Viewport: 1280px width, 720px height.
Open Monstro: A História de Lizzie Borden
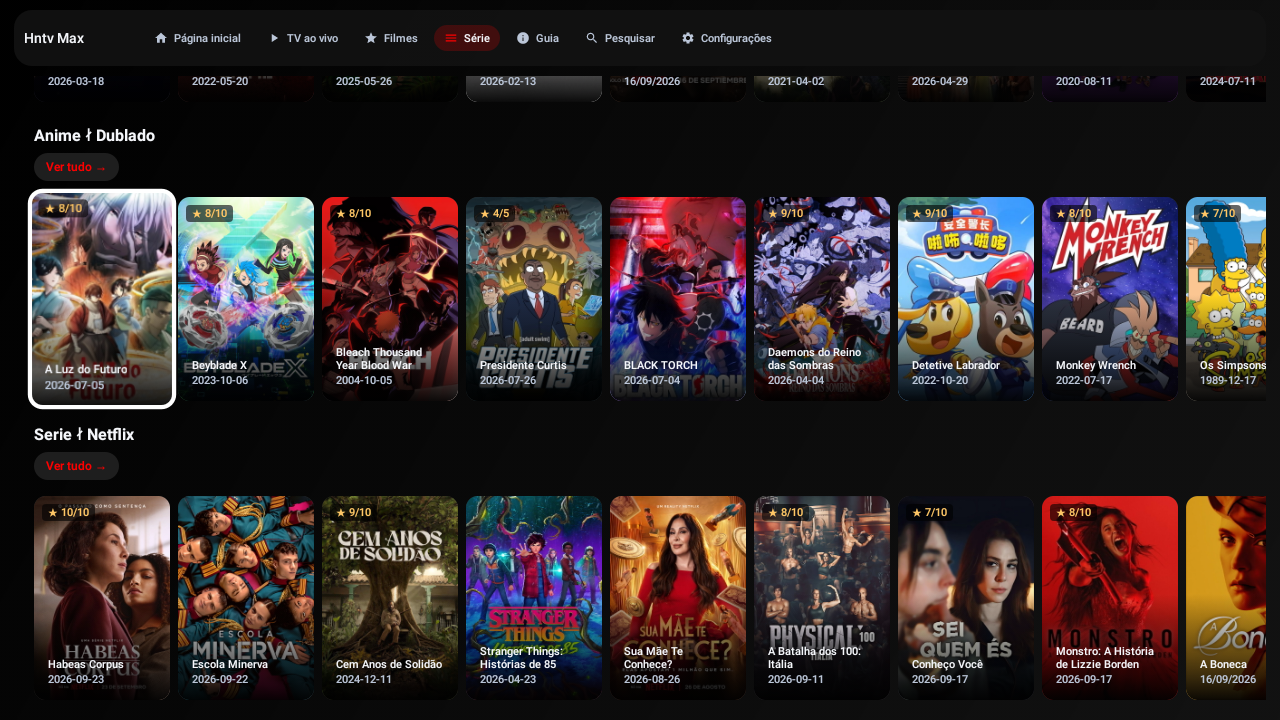click(x=1110, y=598)
